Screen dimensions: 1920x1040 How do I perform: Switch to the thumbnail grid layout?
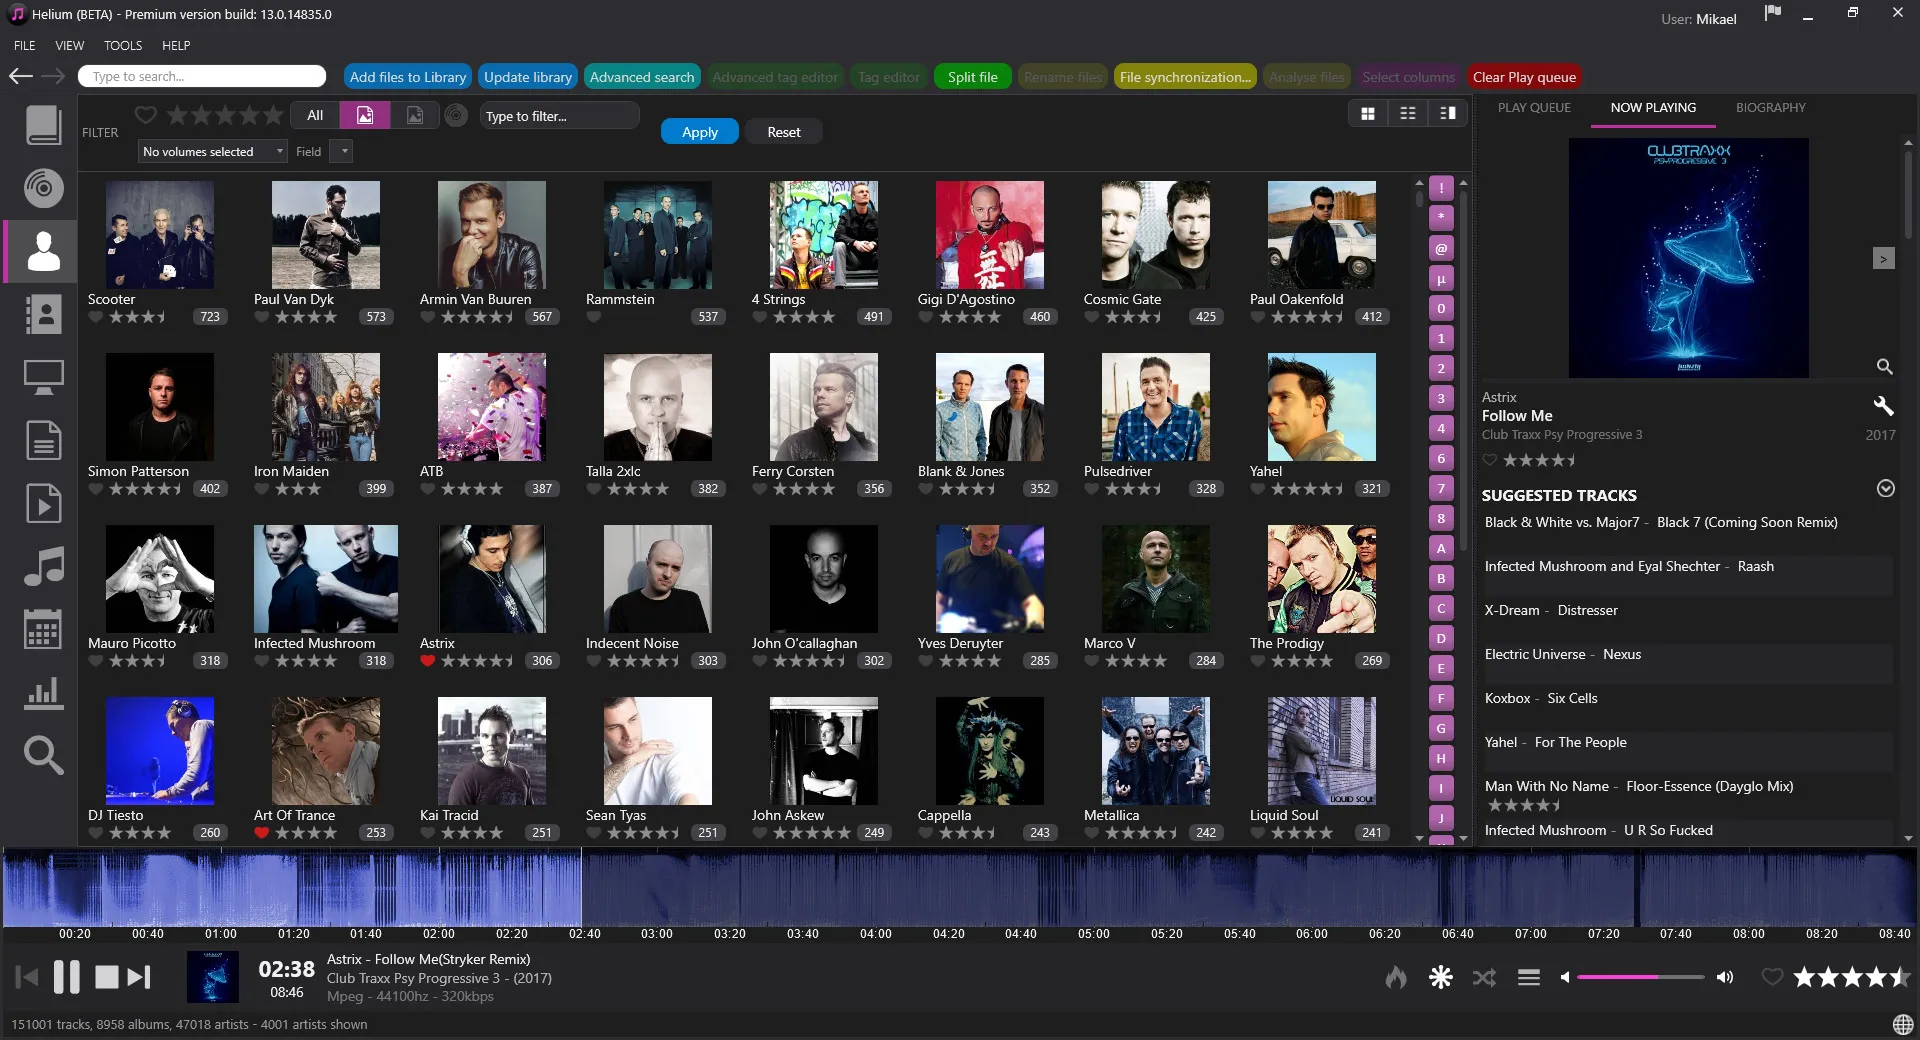(x=1367, y=113)
